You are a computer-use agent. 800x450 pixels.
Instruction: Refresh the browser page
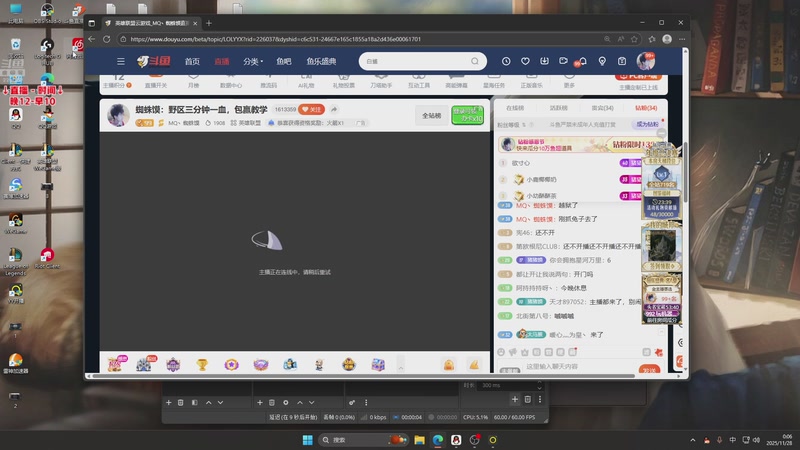point(107,39)
